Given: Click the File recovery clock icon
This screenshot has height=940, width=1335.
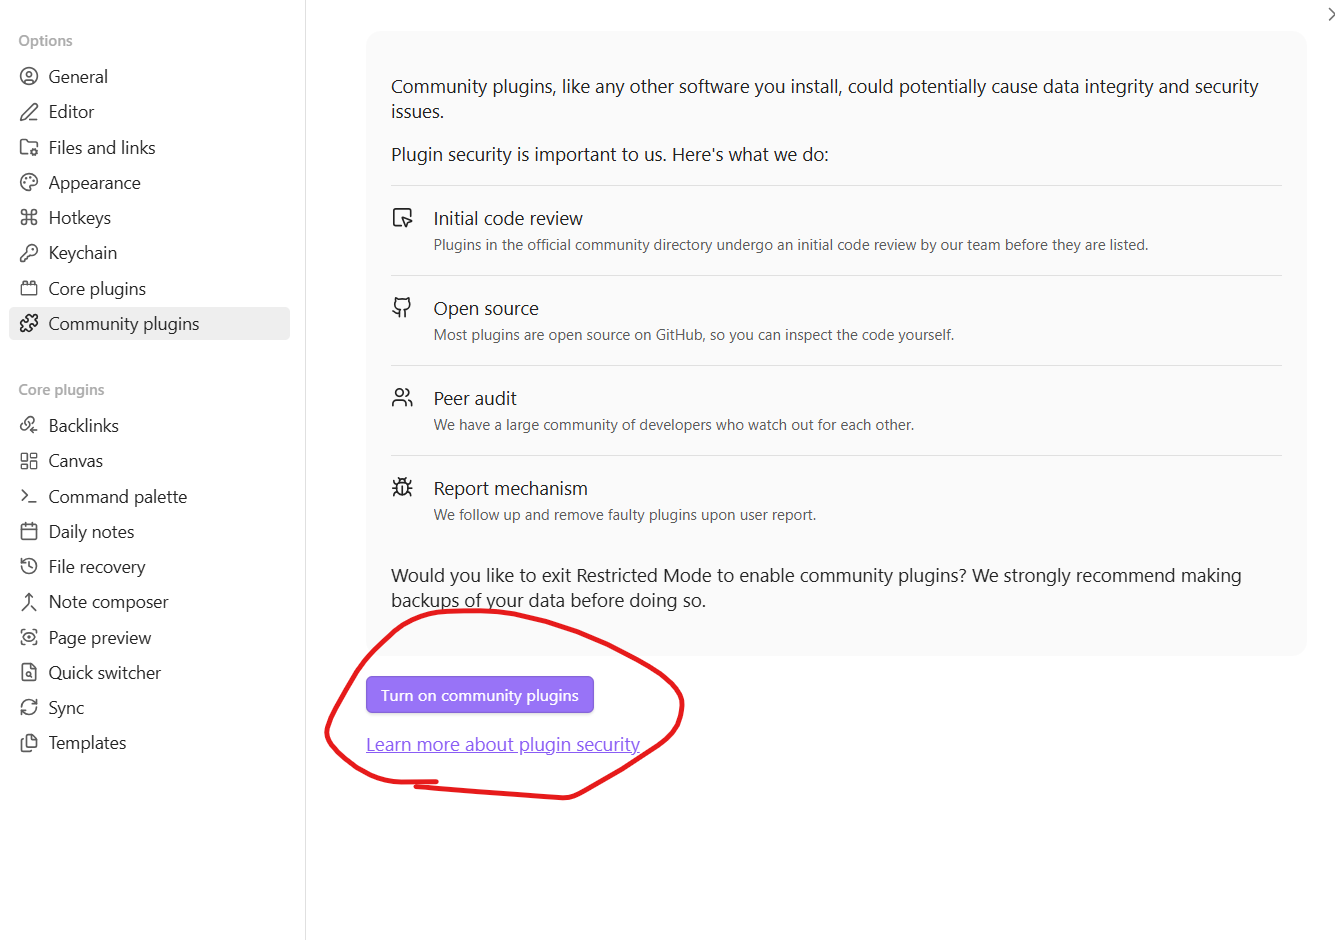Looking at the screenshot, I should point(29,566).
